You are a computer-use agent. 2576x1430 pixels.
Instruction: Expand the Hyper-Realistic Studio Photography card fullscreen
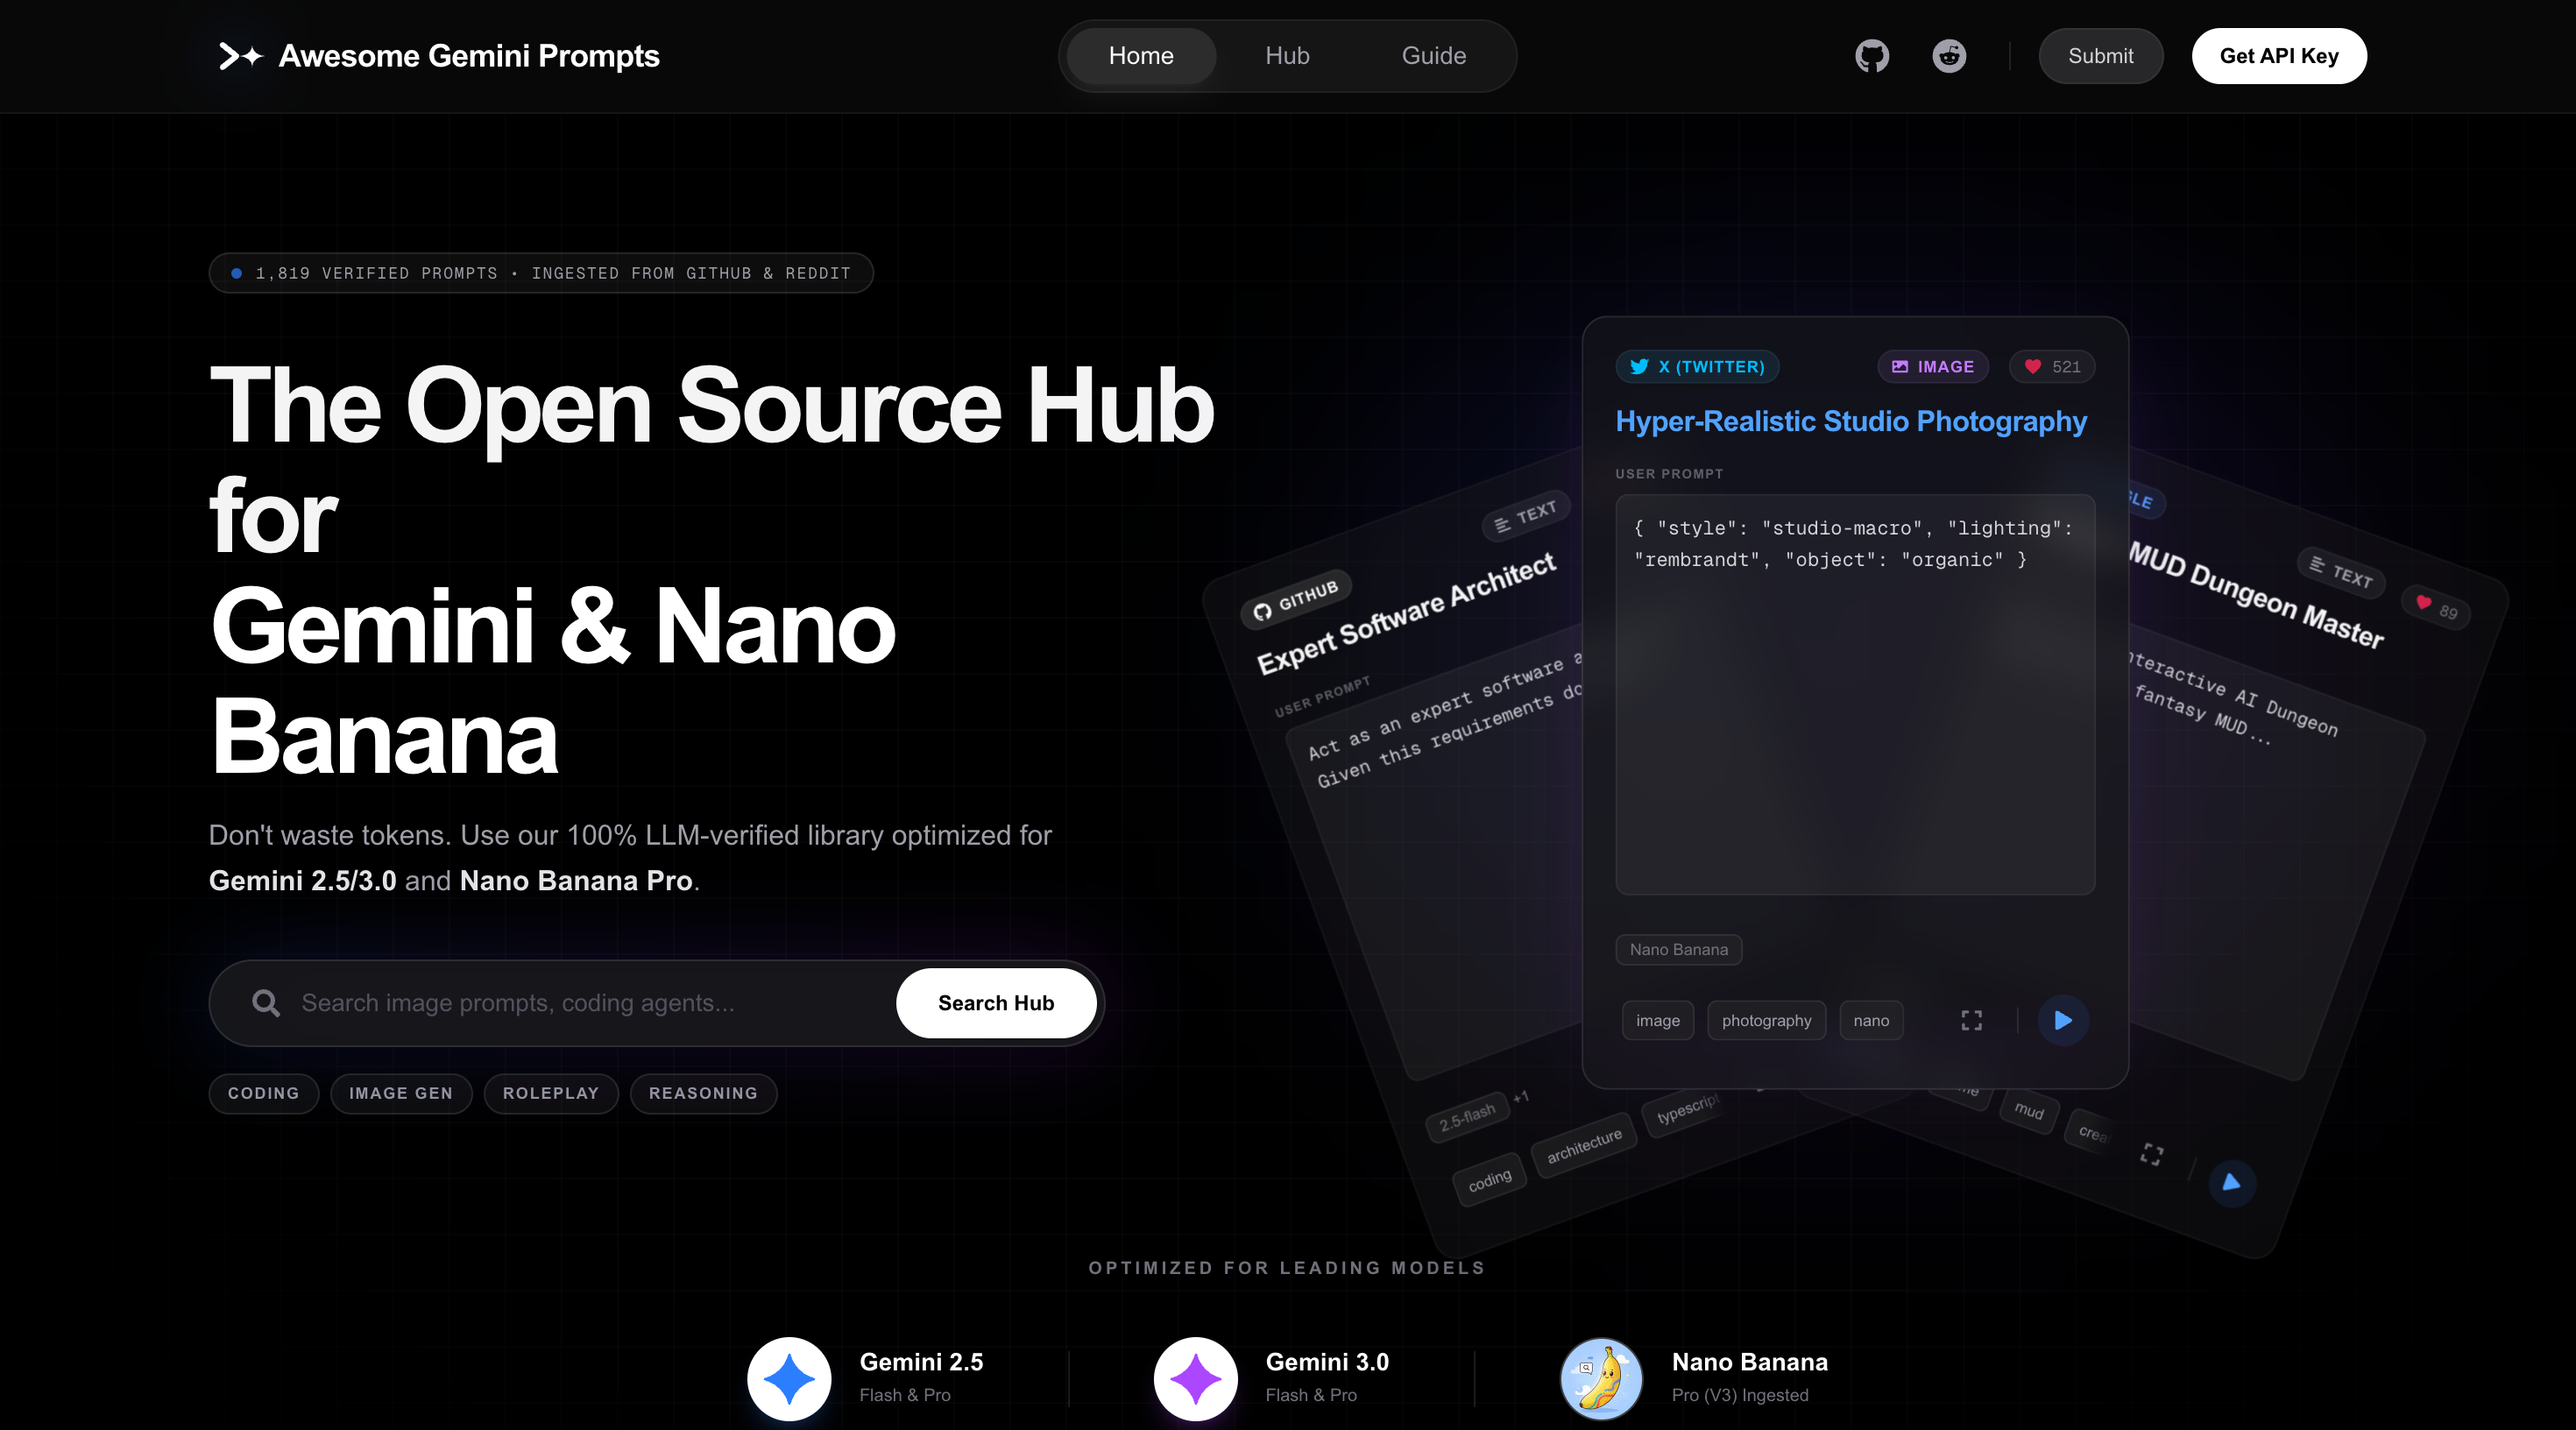(x=1971, y=1020)
